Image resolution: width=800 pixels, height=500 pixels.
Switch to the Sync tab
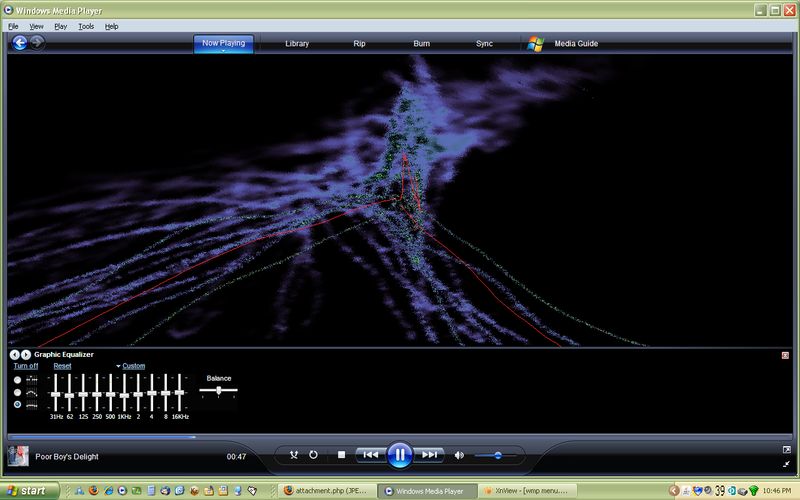pos(484,43)
